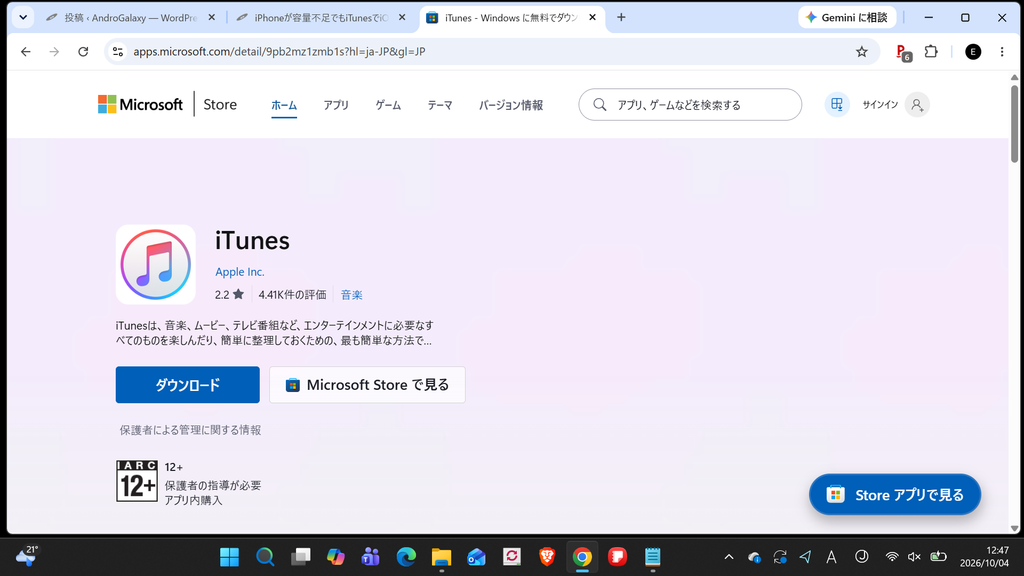Screen dimensions: 1024x576
Task: Open 保護者による管理に関する情報 link
Action: (190, 430)
